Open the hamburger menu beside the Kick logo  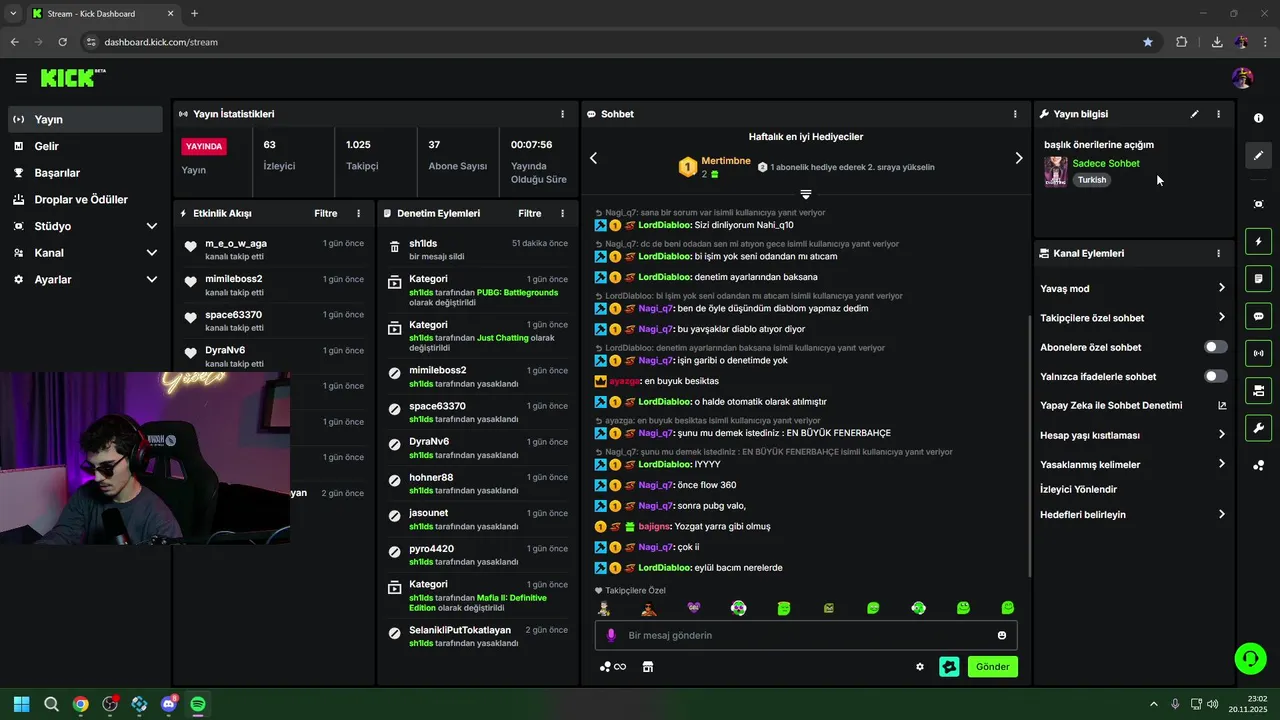coord(21,78)
